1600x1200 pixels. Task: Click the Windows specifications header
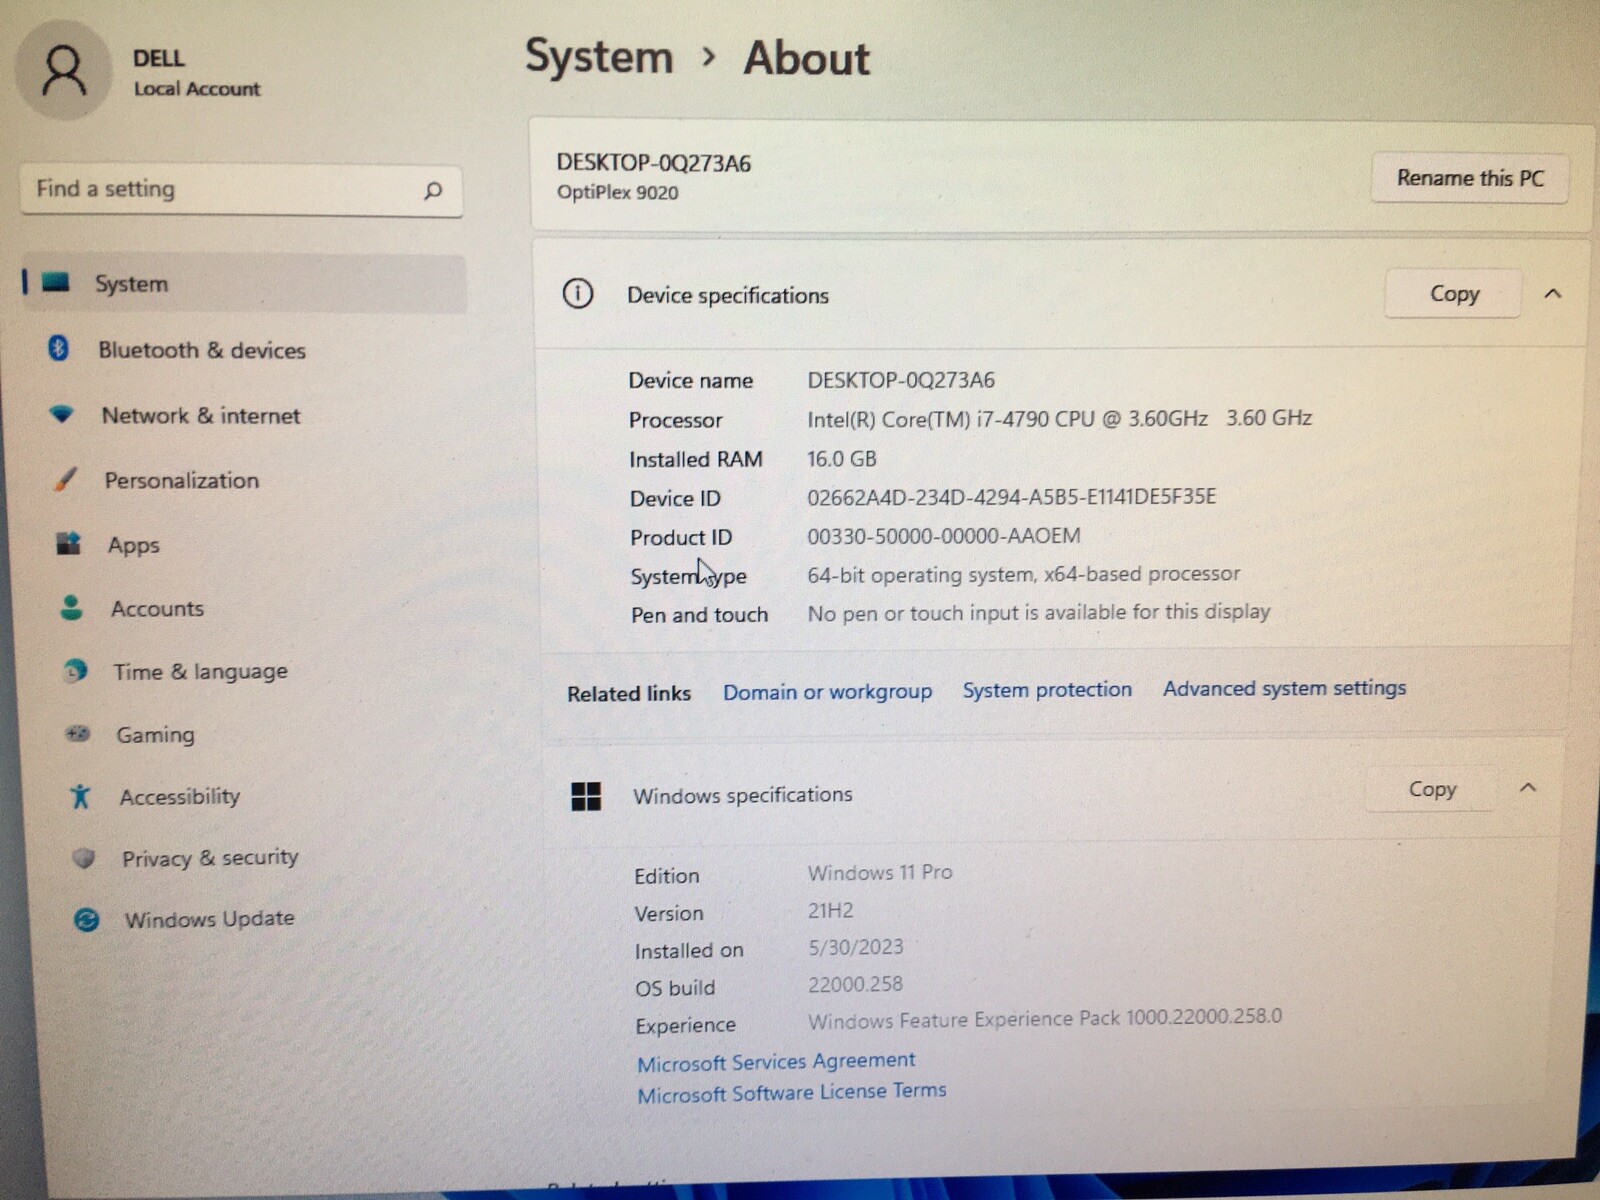[742, 795]
